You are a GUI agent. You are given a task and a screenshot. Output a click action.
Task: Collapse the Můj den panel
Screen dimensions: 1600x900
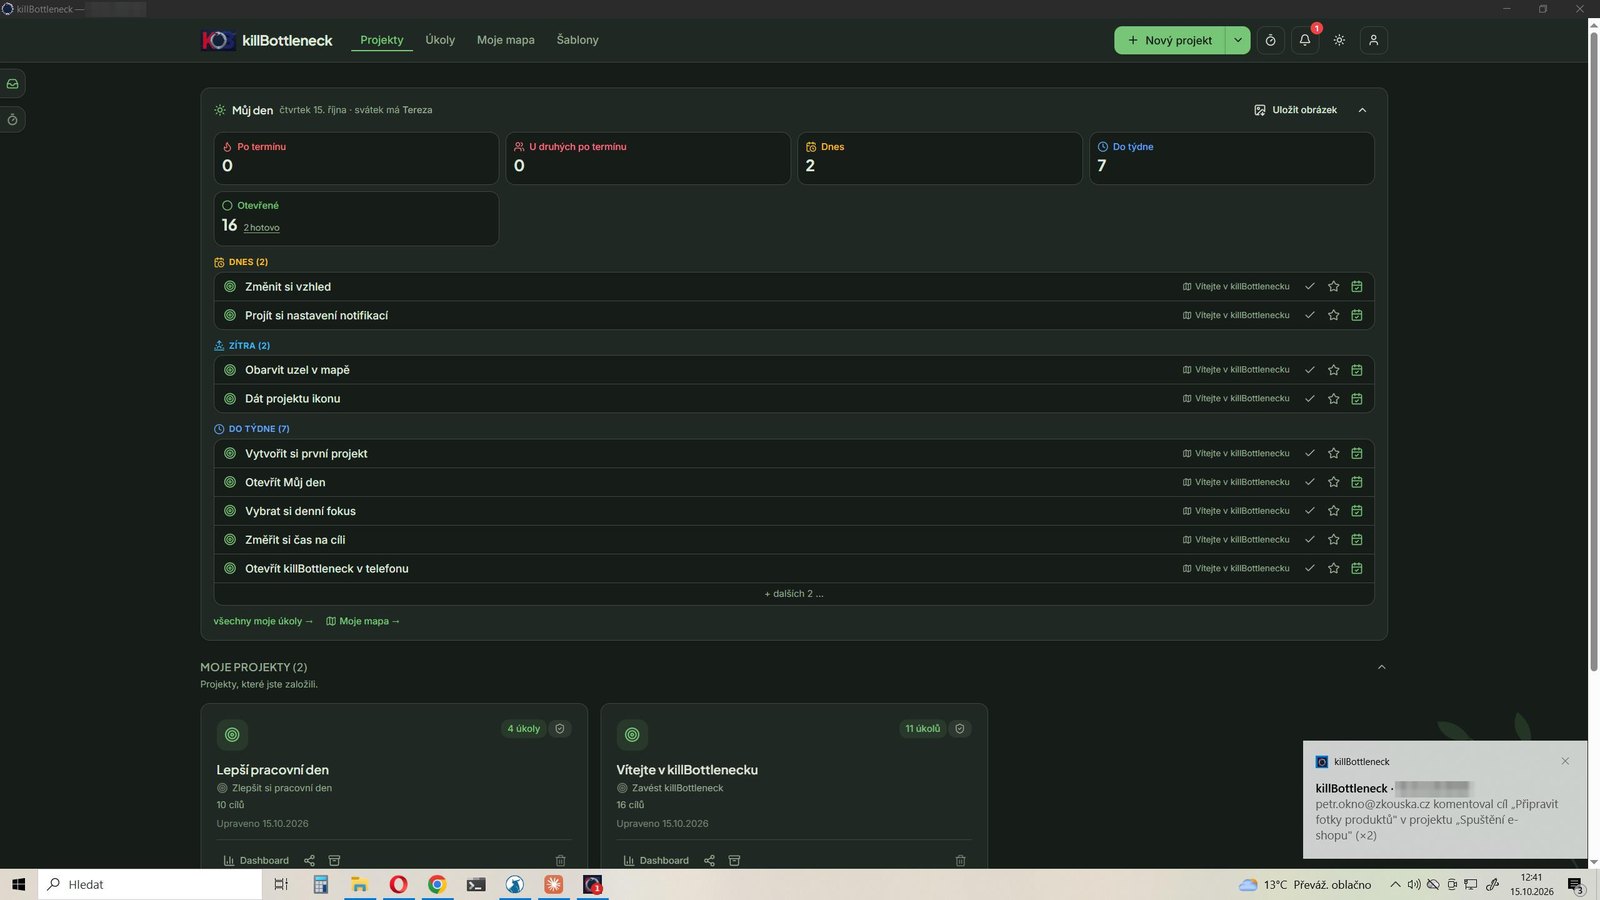pos(1363,110)
